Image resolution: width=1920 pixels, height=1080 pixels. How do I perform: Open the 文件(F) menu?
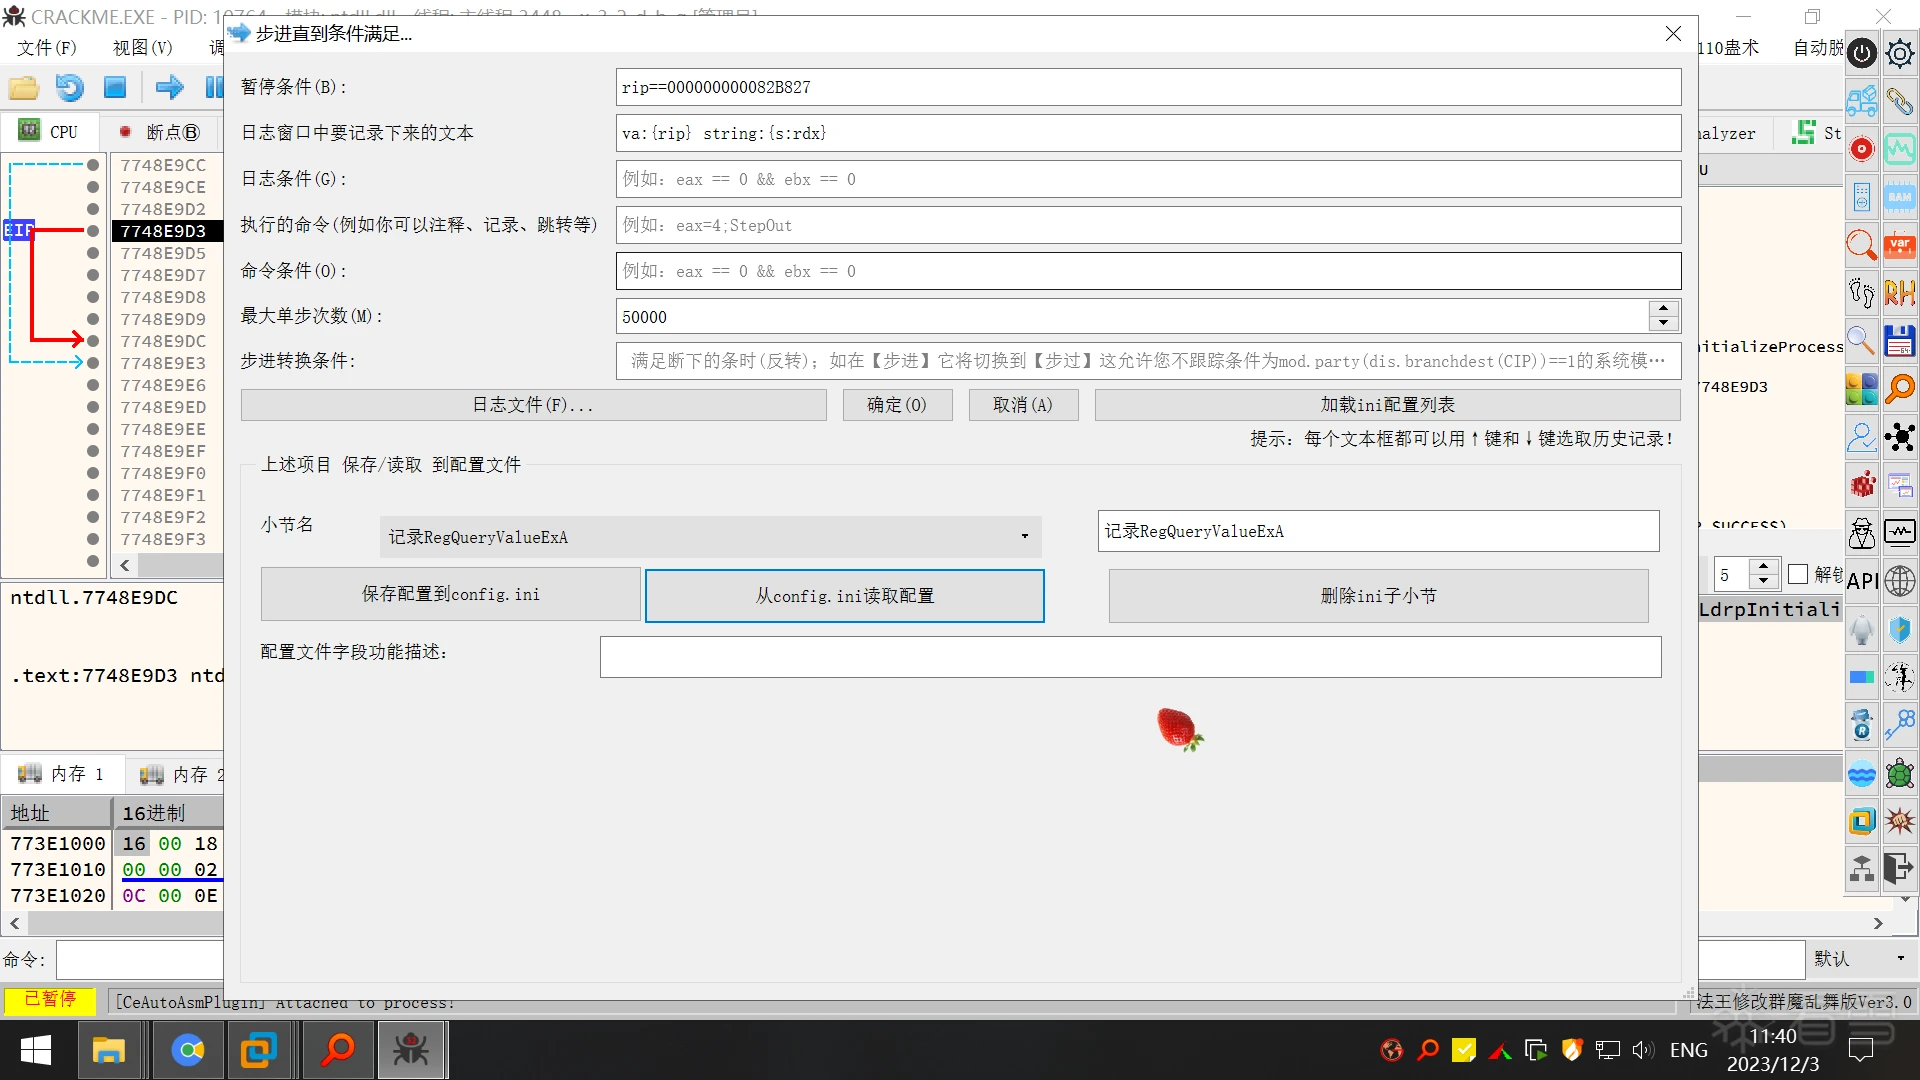click(46, 47)
